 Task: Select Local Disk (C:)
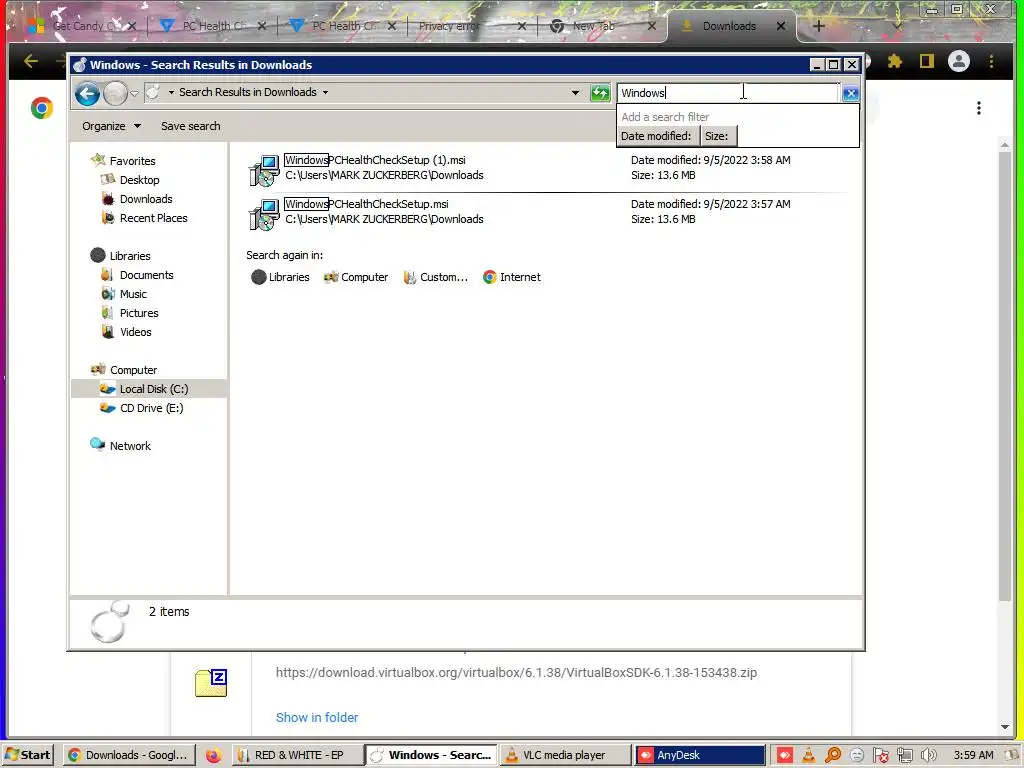point(153,389)
